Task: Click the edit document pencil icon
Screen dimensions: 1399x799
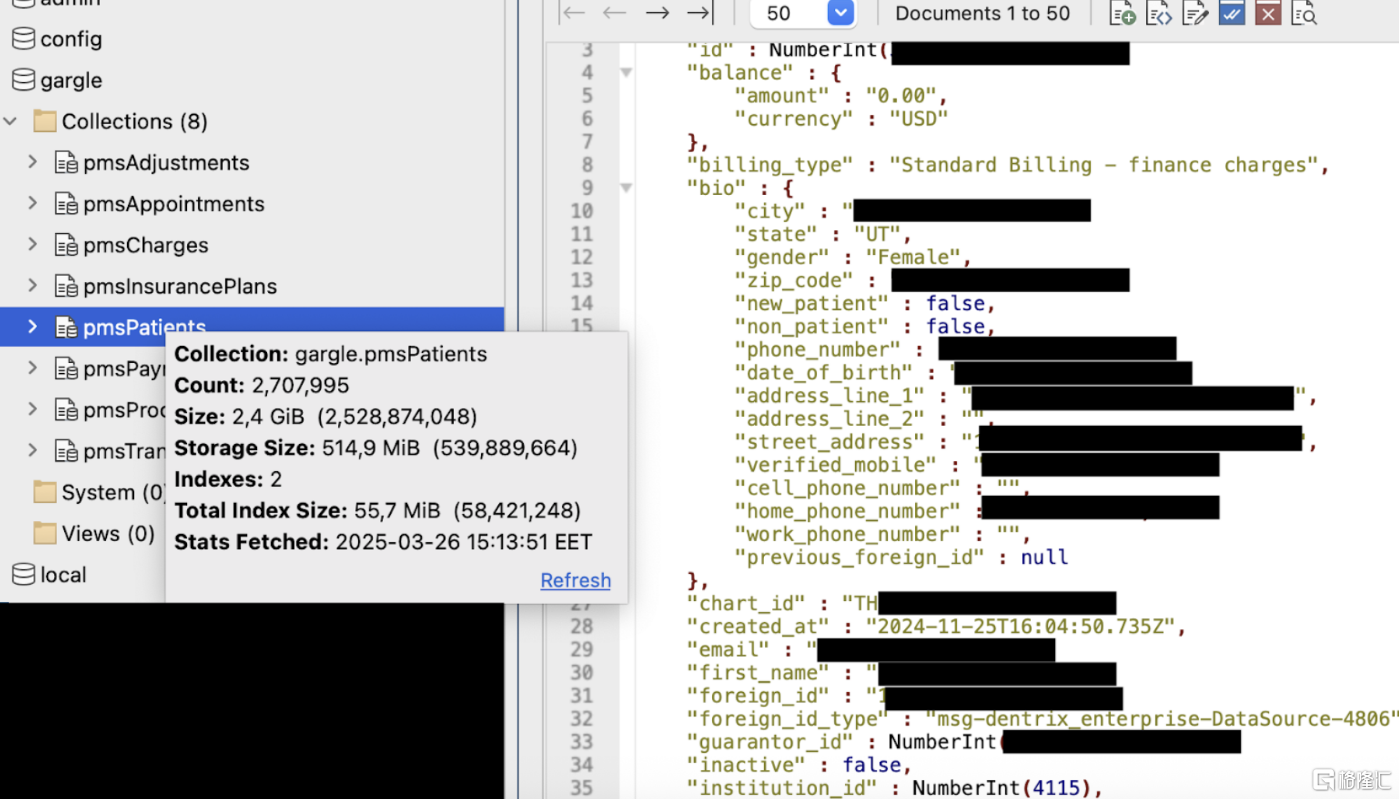Action: click(1195, 13)
